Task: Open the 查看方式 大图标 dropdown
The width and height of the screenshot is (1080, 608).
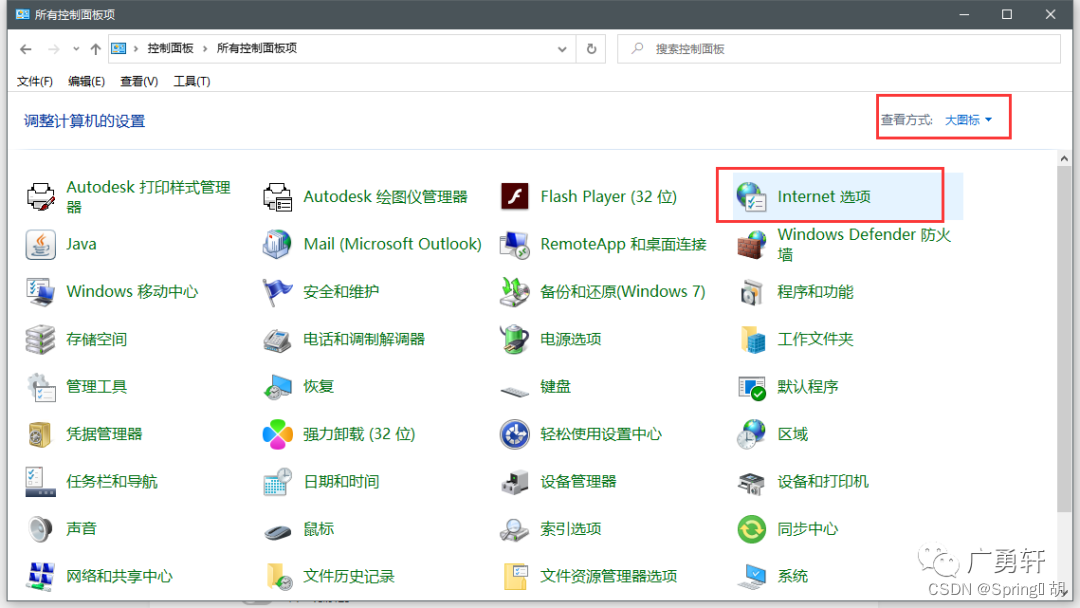Action: (968, 120)
